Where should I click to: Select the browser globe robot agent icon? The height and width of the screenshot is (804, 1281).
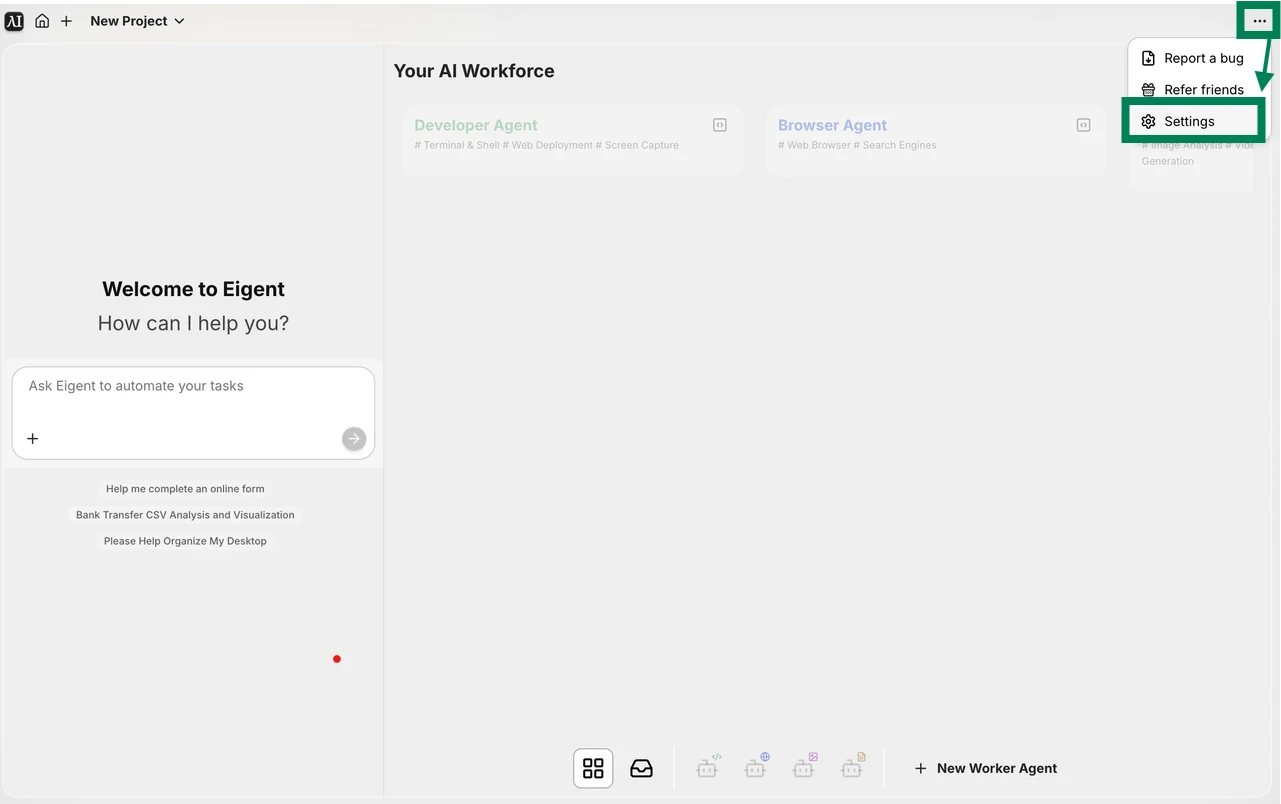756,766
